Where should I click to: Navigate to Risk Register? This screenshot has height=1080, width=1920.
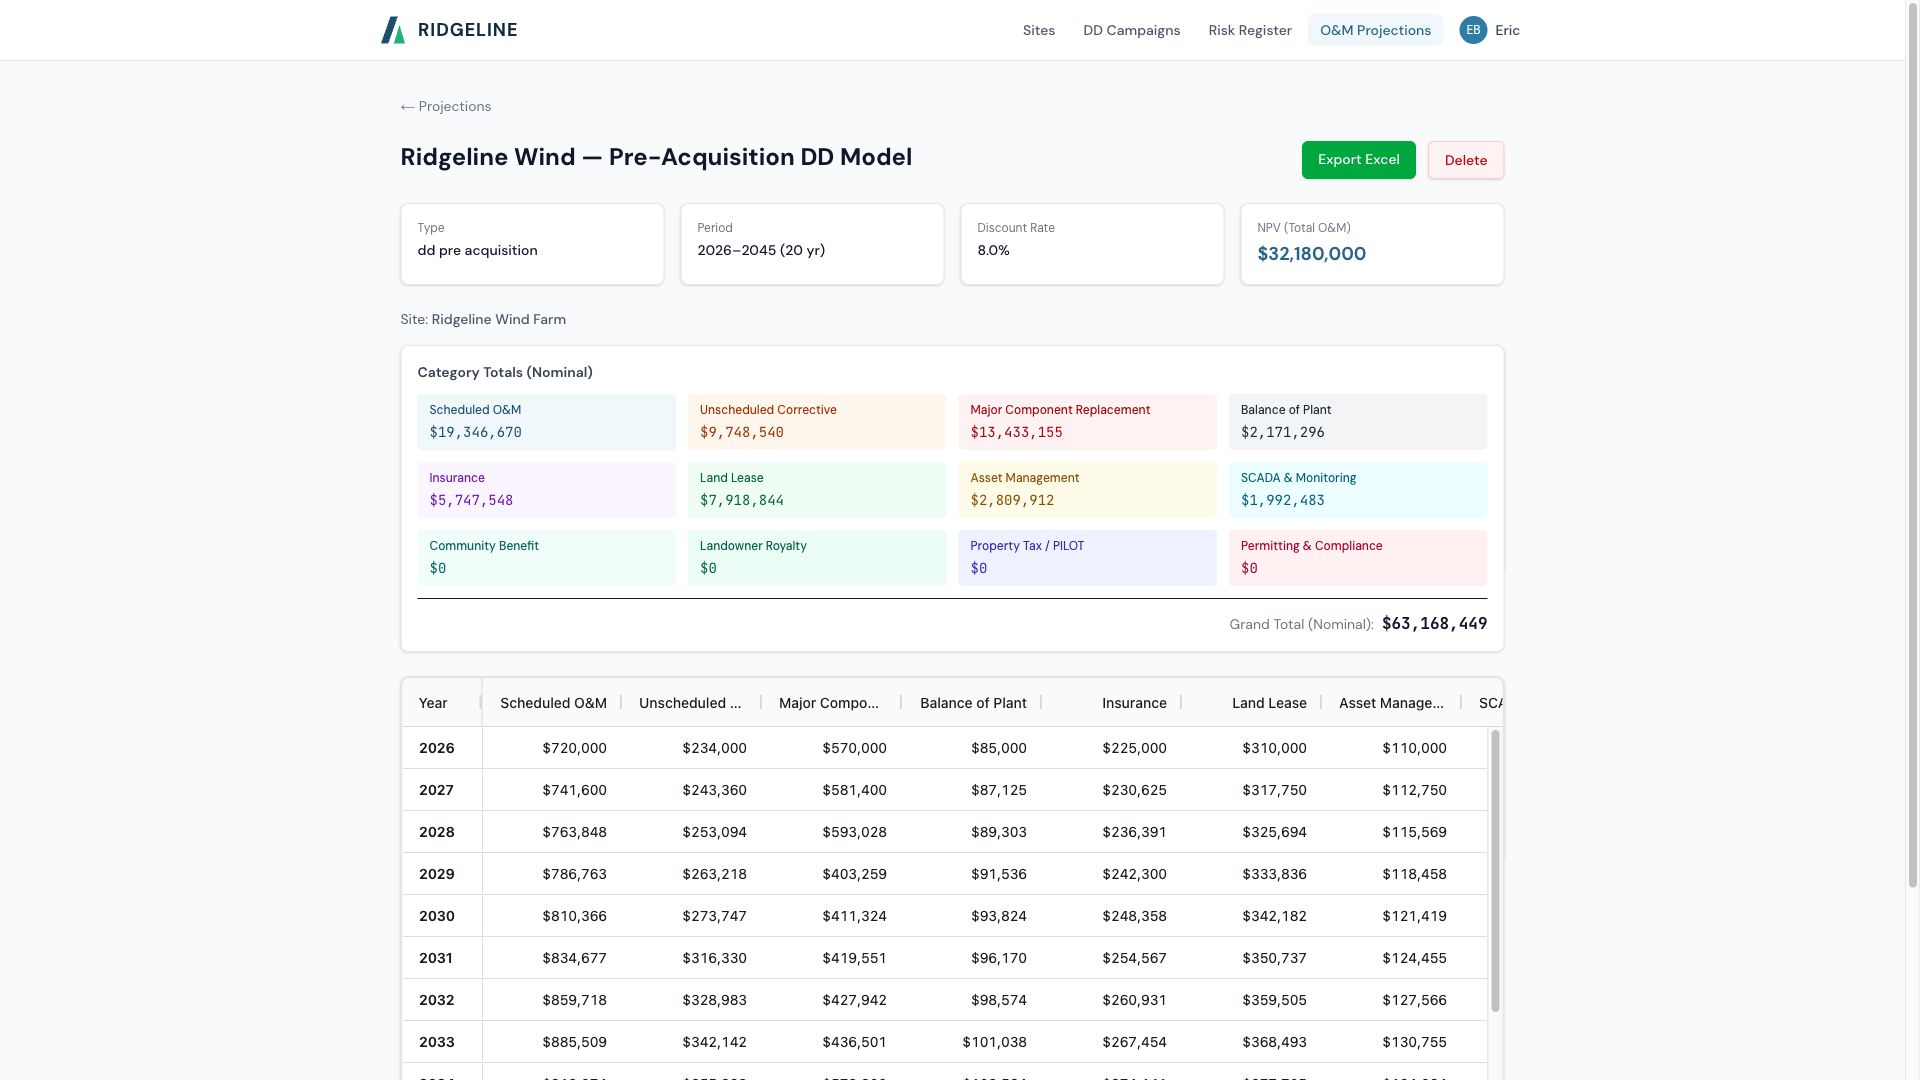tap(1249, 30)
